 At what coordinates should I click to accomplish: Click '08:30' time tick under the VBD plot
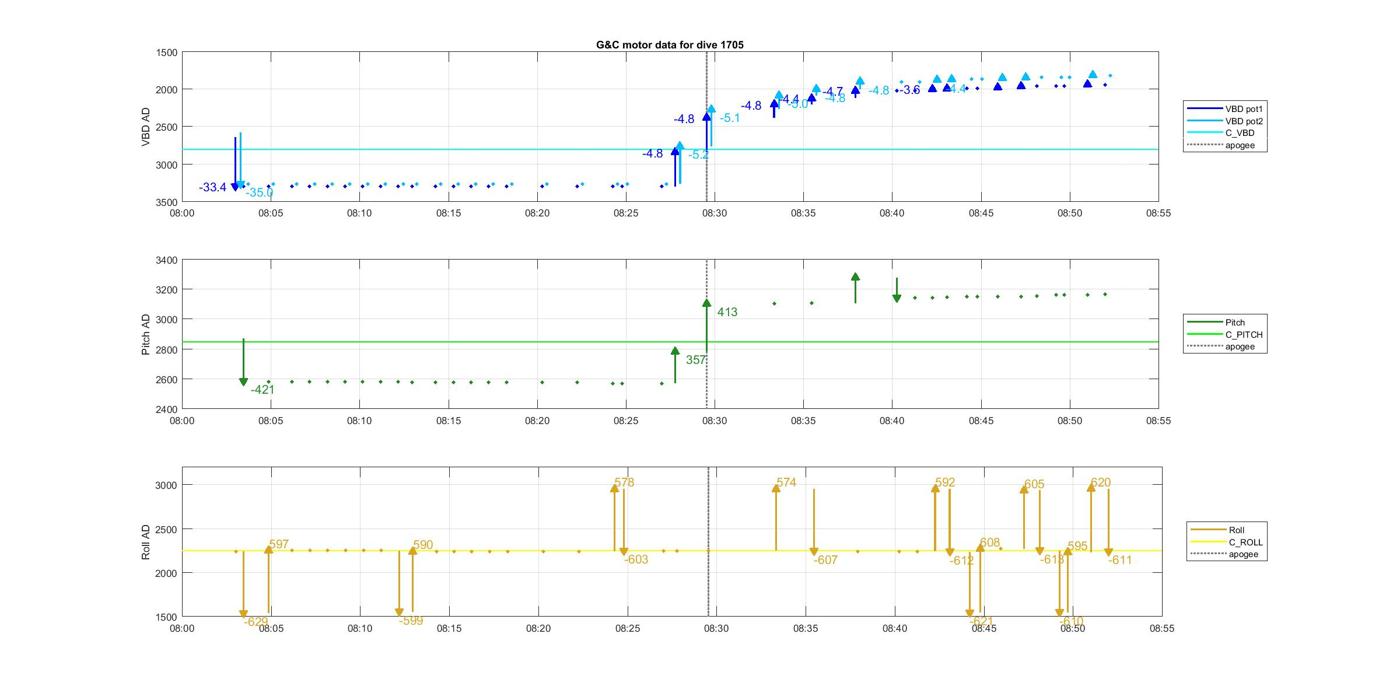coord(715,214)
